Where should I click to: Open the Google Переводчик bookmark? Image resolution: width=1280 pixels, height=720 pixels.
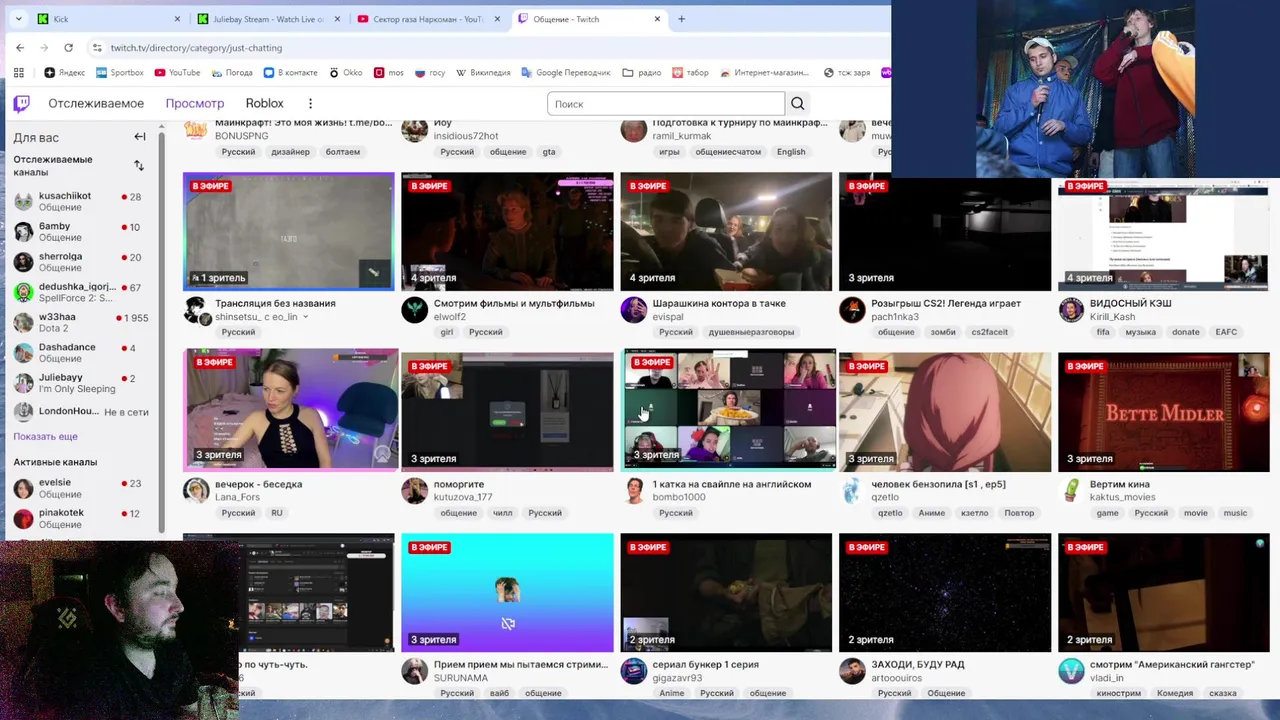[x=565, y=72]
